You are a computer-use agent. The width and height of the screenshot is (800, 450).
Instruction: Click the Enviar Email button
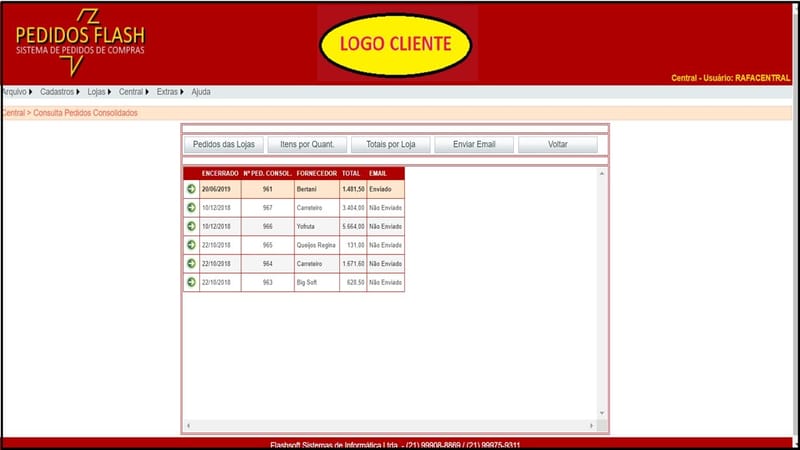[474, 145]
